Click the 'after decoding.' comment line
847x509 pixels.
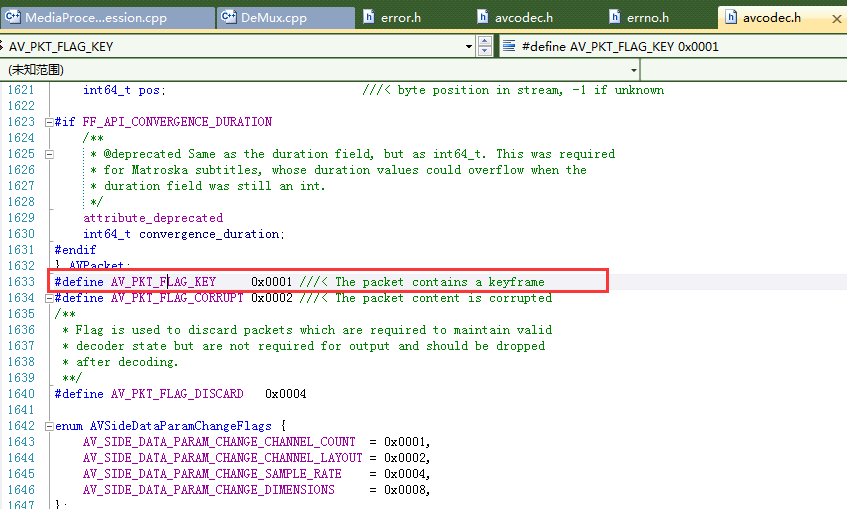click(126, 362)
